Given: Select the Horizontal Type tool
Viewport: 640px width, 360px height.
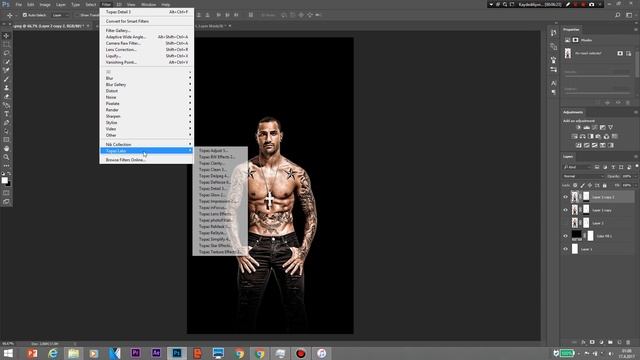Looking at the screenshot, I should pyautogui.click(x=6, y=114).
